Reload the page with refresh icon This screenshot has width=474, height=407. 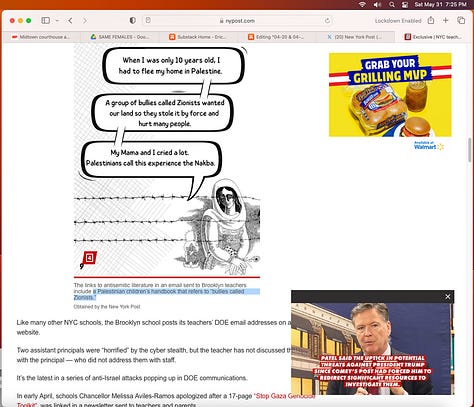pyautogui.click(x=327, y=21)
